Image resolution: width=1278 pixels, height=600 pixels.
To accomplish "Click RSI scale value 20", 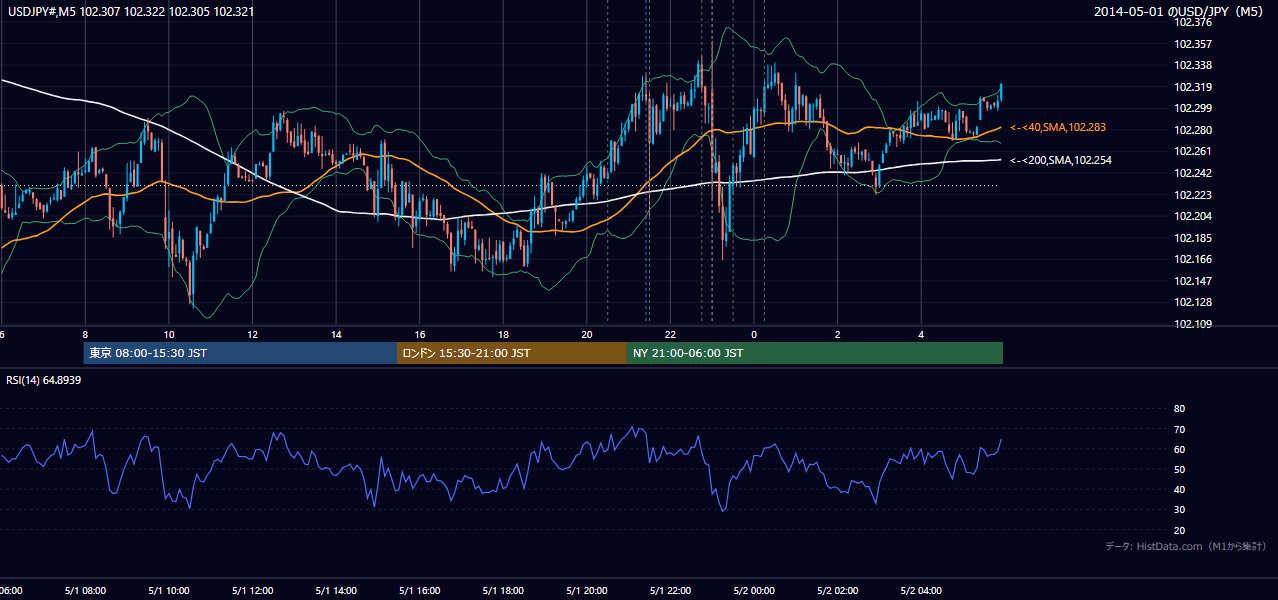I will click(1179, 530).
